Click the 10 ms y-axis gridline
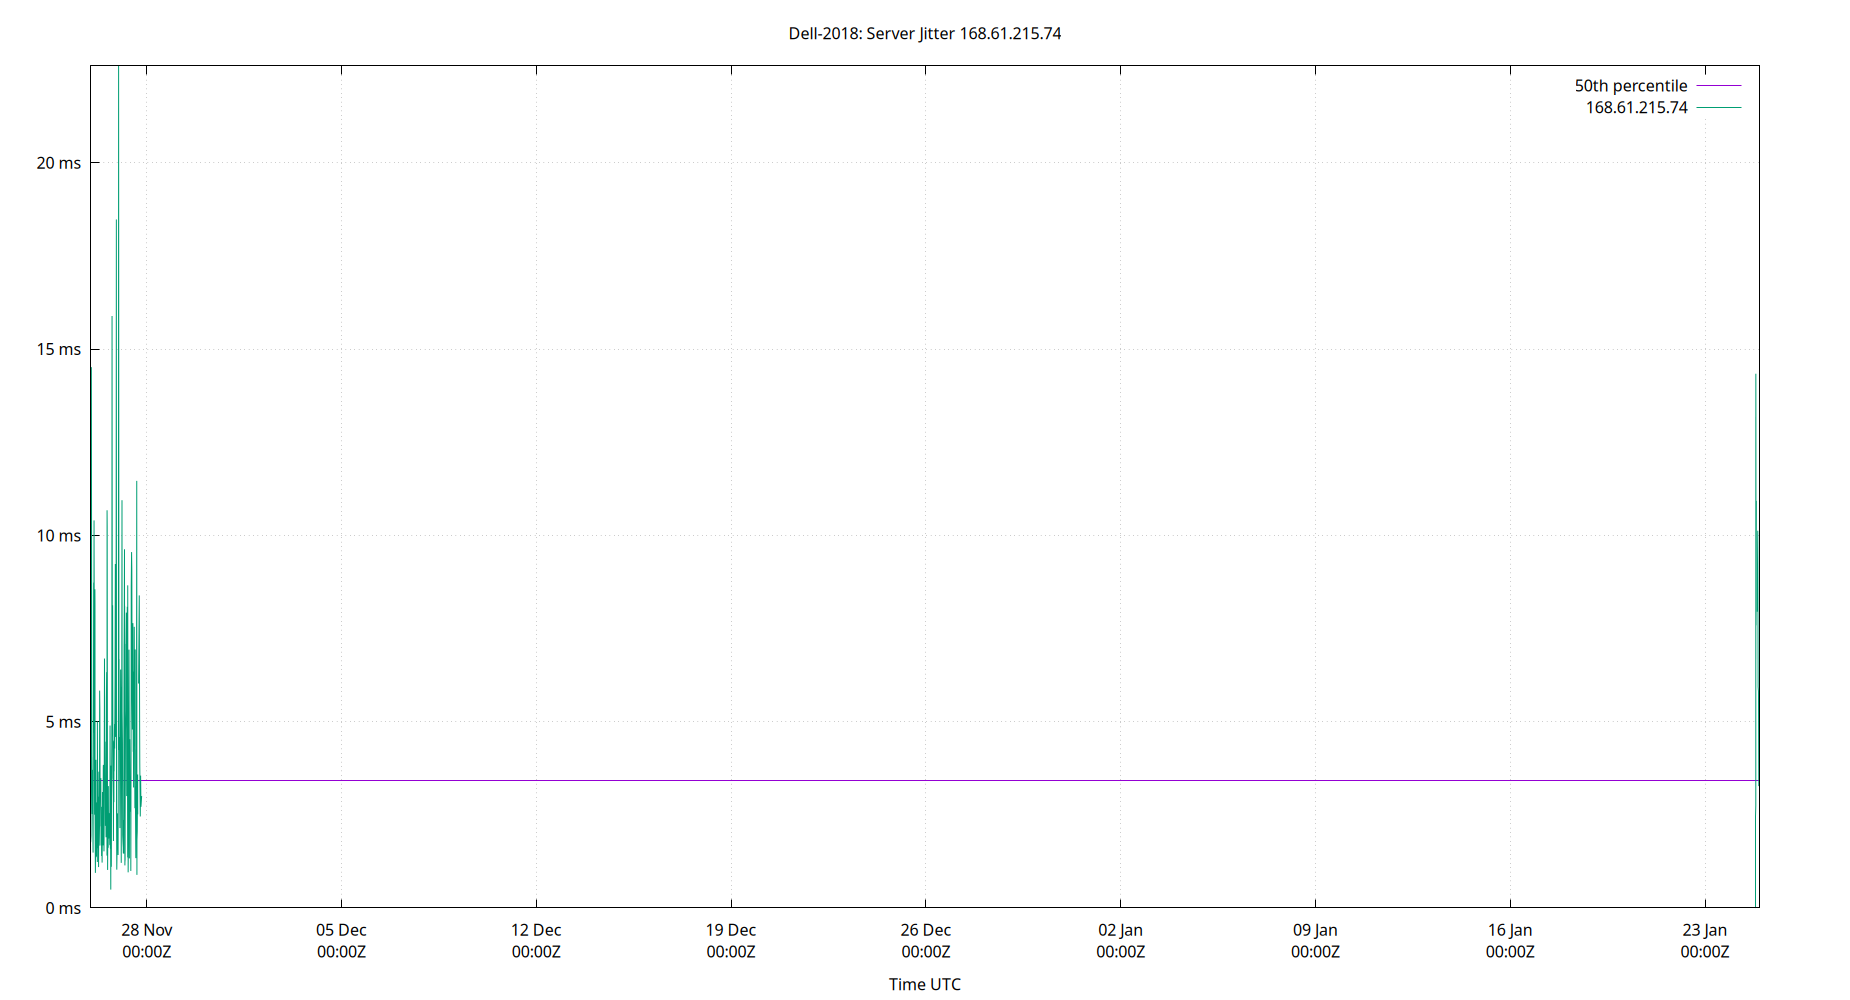Image resolution: width=1850 pixels, height=1000 pixels. pos(700,535)
